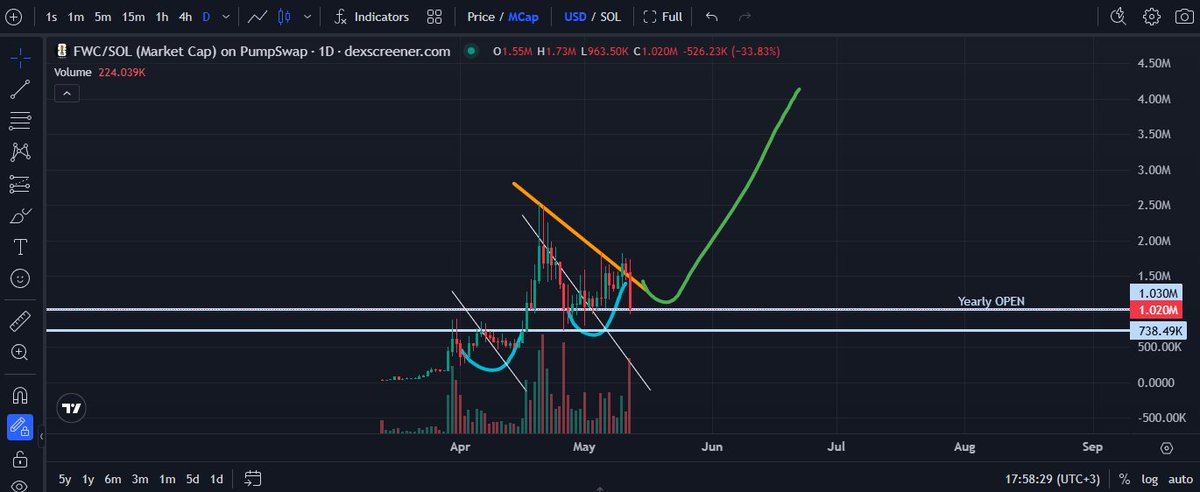1200x492 pixels.
Task: Select the brush drawing tool
Action: (19, 215)
